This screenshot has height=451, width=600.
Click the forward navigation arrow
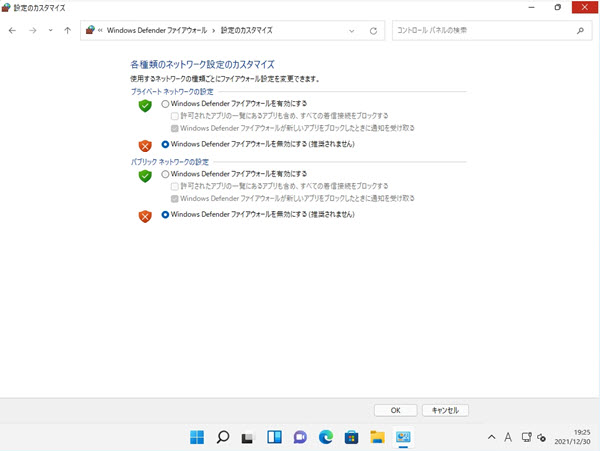(33, 31)
